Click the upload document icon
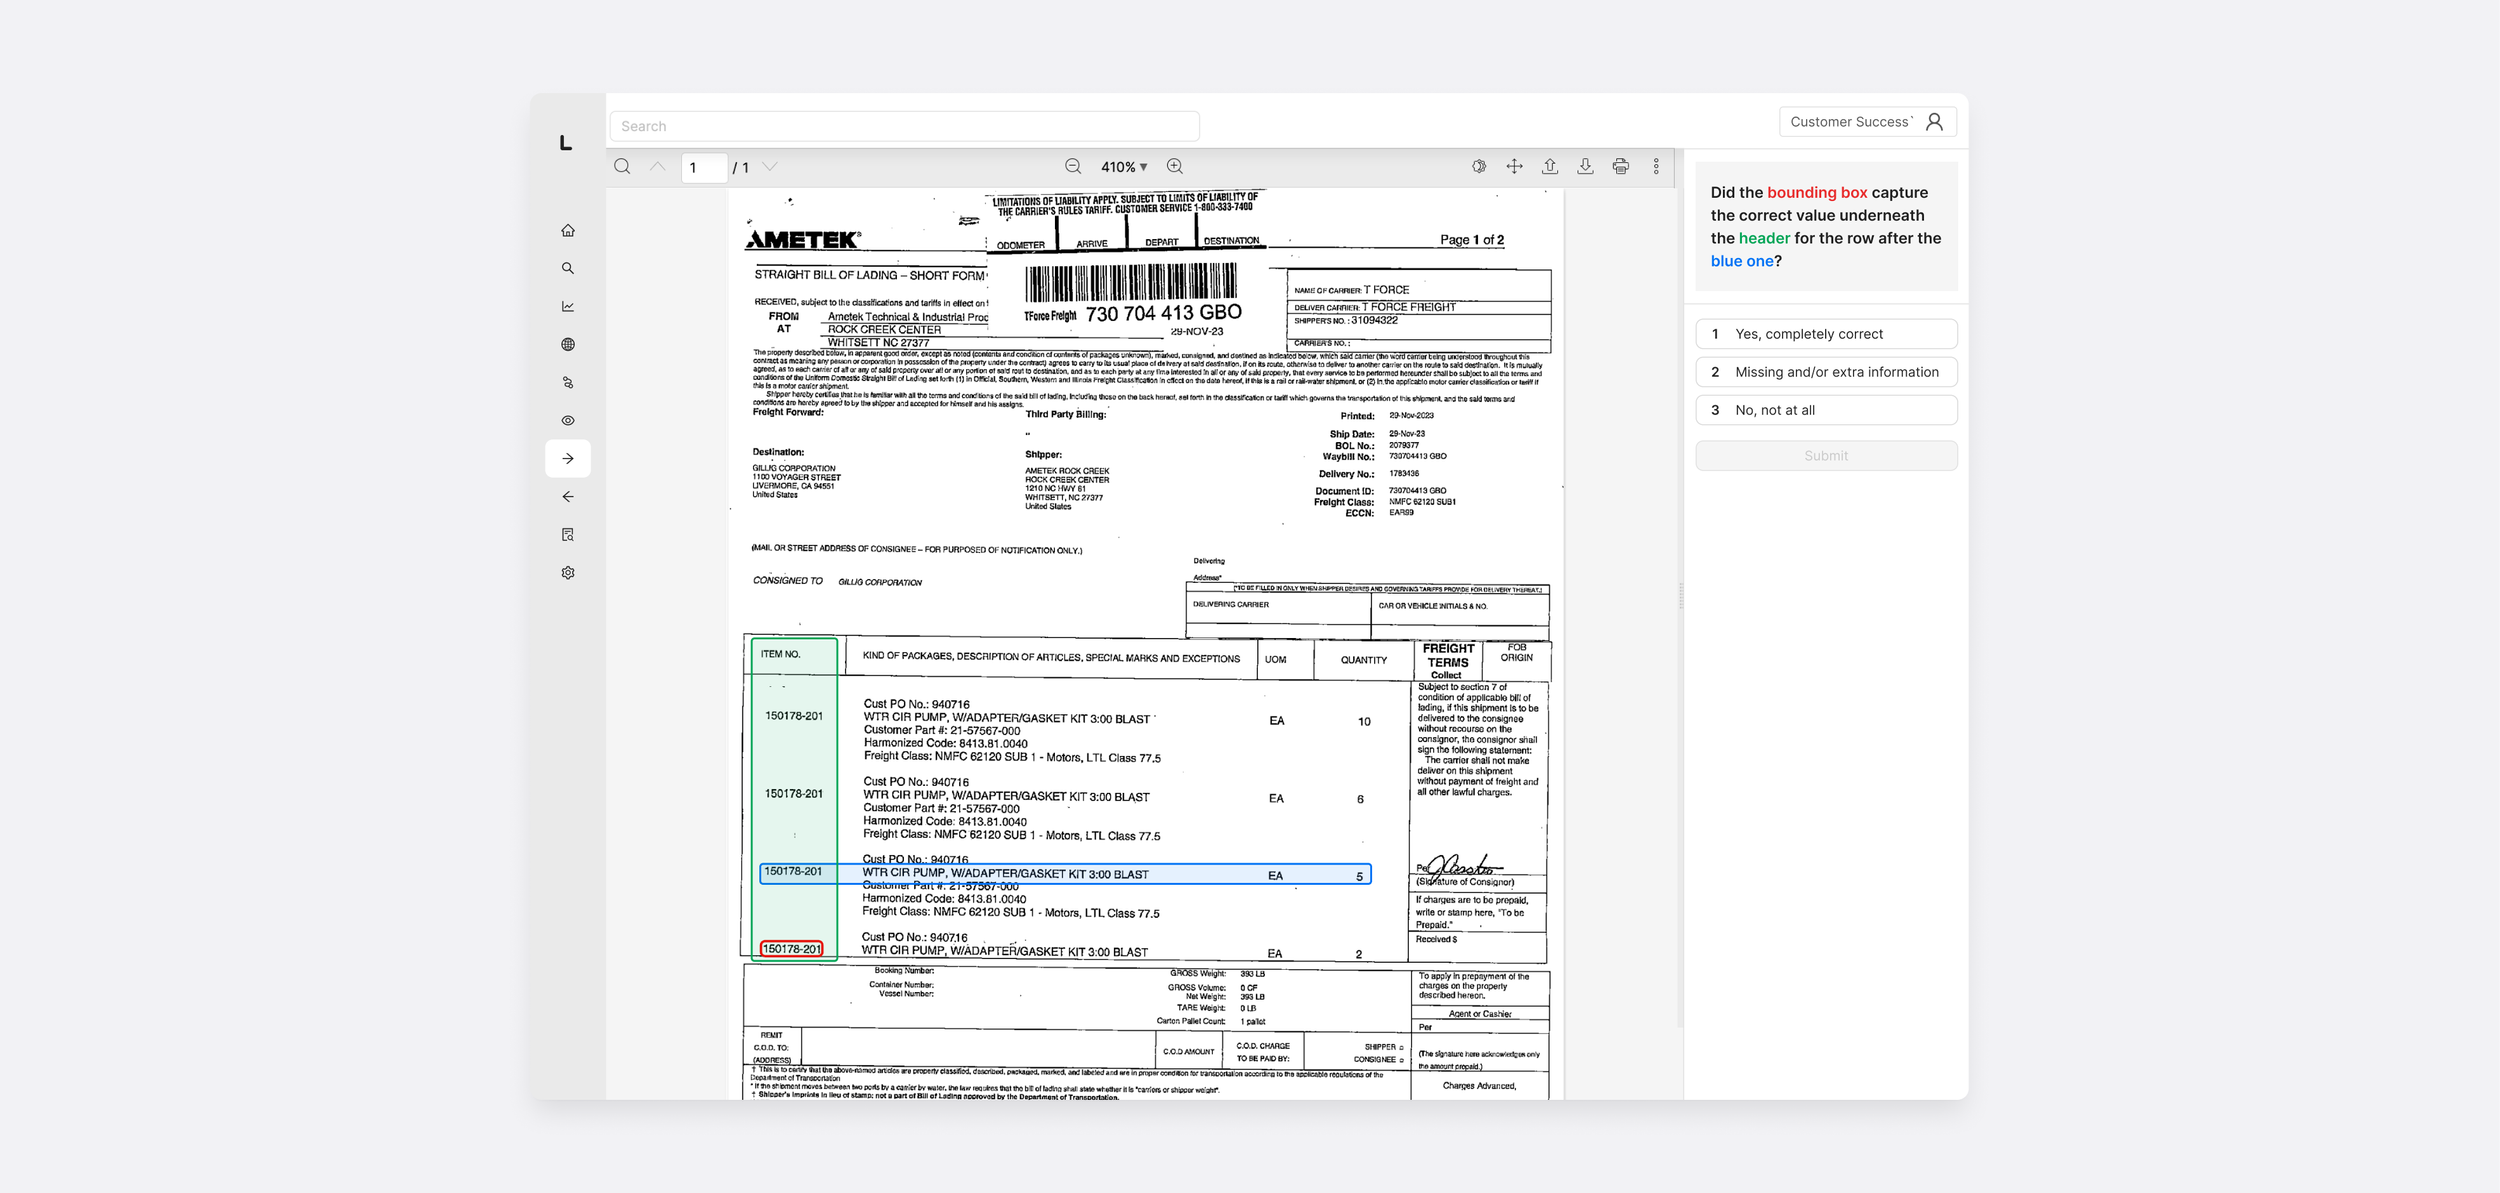 click(x=1550, y=166)
